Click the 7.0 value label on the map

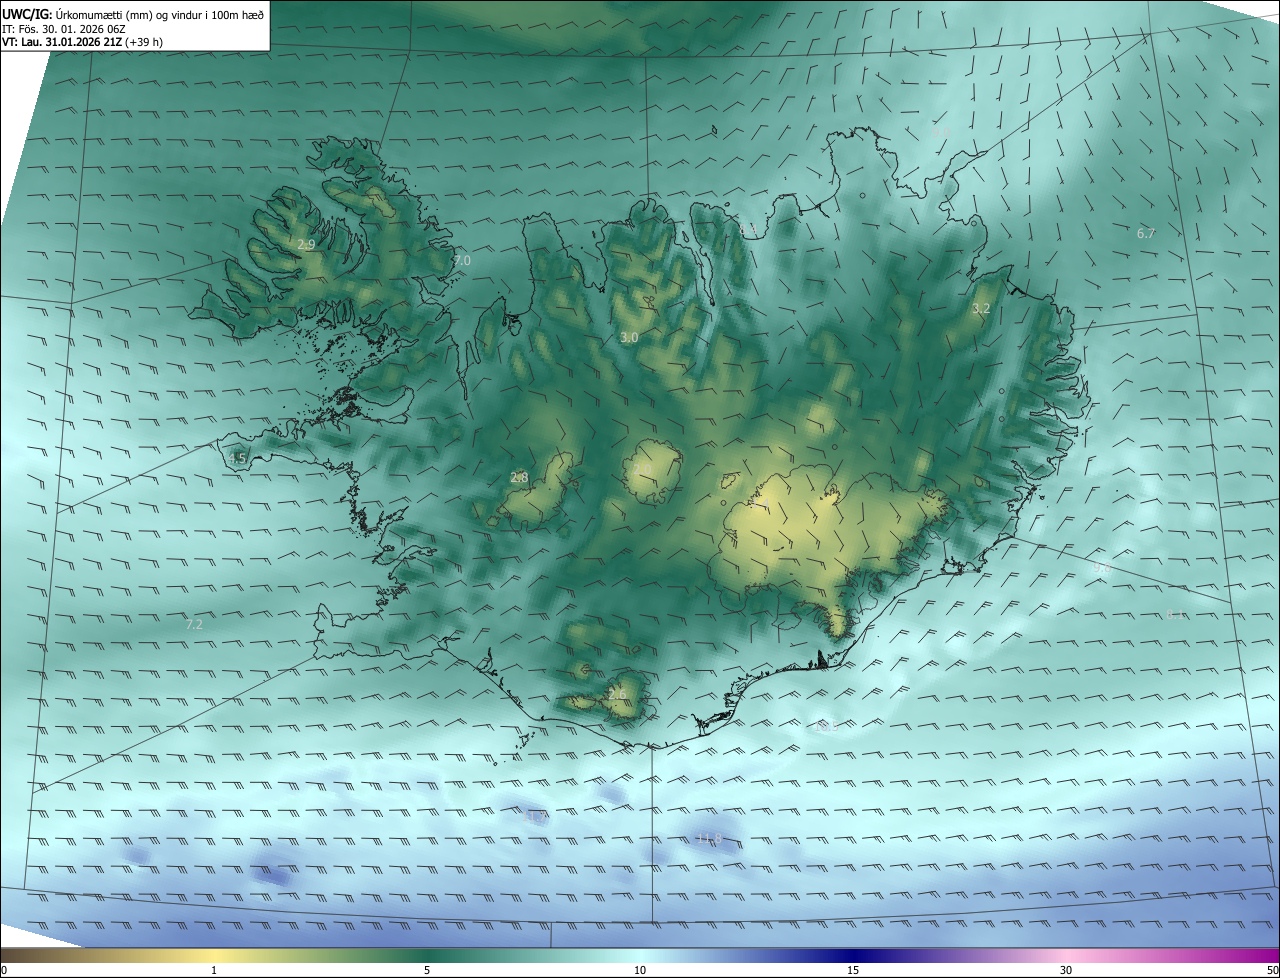(x=462, y=260)
